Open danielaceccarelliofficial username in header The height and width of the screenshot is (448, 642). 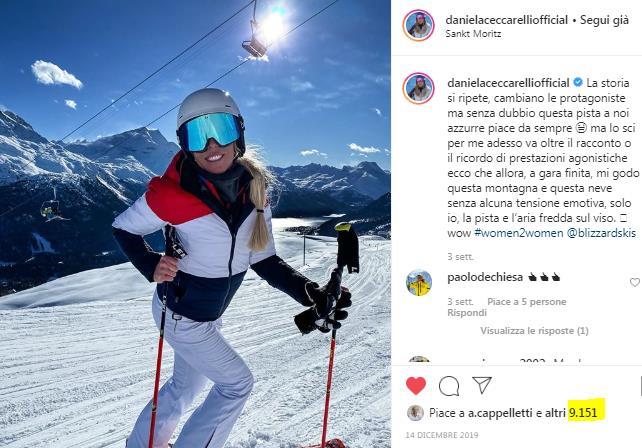click(x=506, y=20)
